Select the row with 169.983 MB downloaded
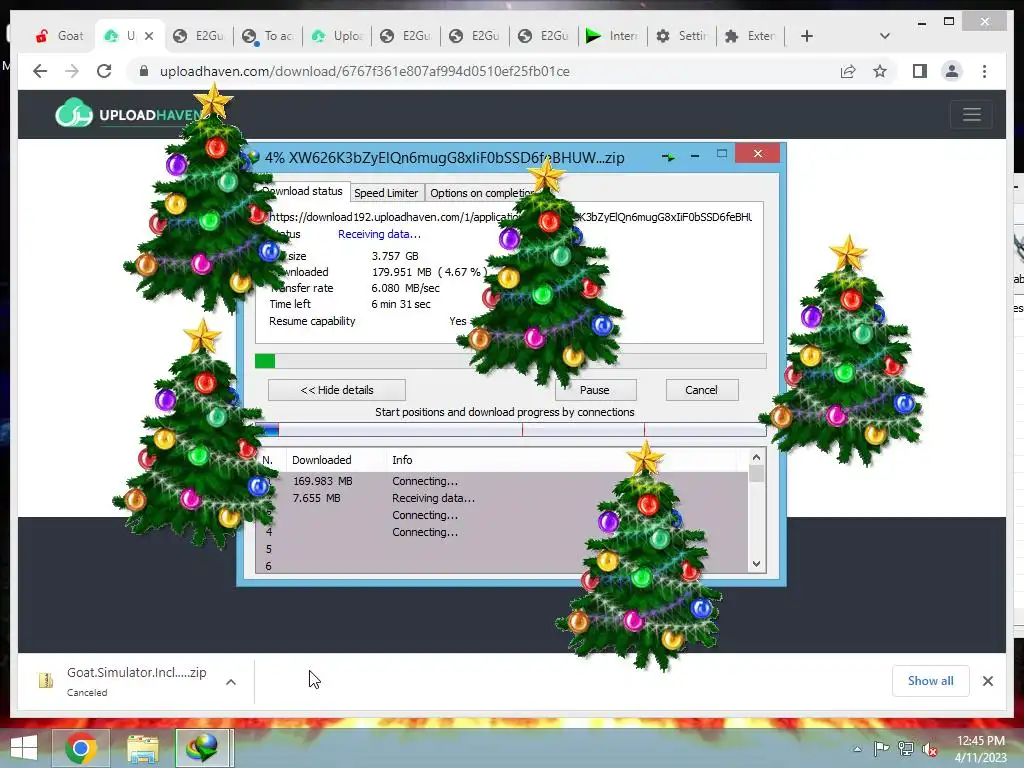This screenshot has height=768, width=1024. click(x=502, y=481)
